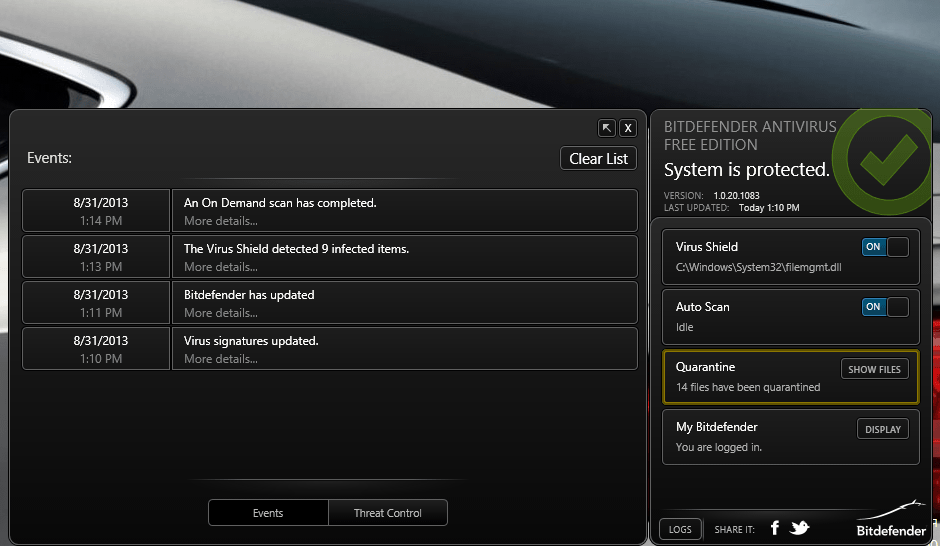940x546 pixels.
Task: Share on Twitter bird icon
Action: pos(800,528)
